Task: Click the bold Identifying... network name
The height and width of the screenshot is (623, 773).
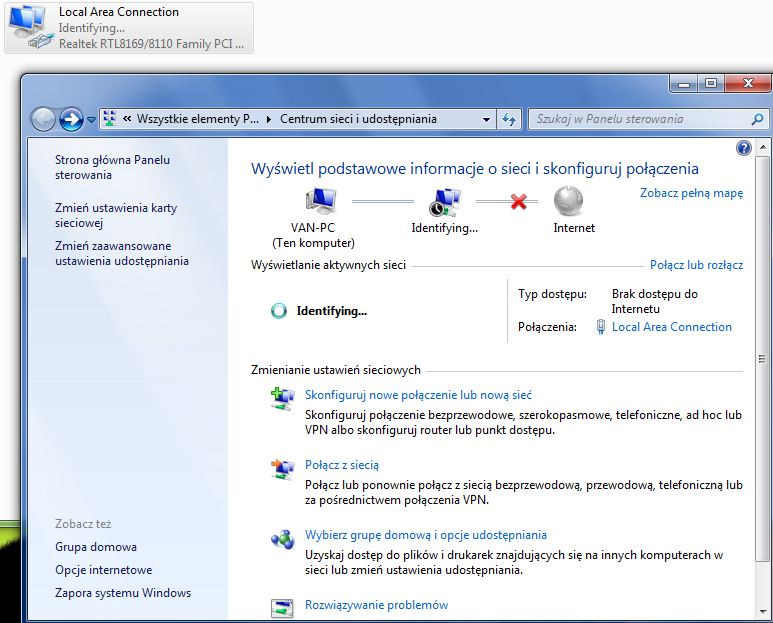Action: 332,311
